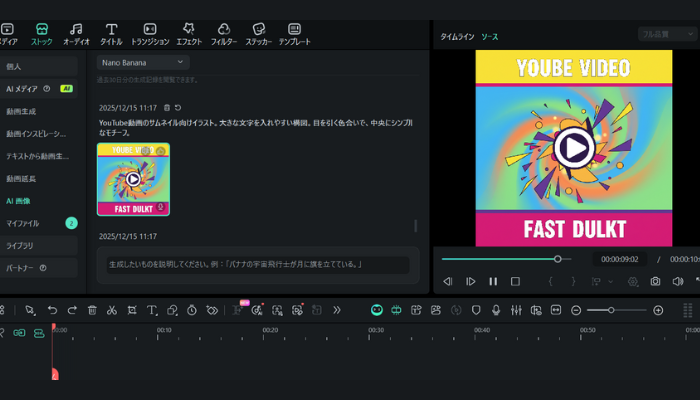This screenshot has width=700, height=400.
Task: Select テキストから動画生成 sidebar item
Action: (x=38, y=156)
